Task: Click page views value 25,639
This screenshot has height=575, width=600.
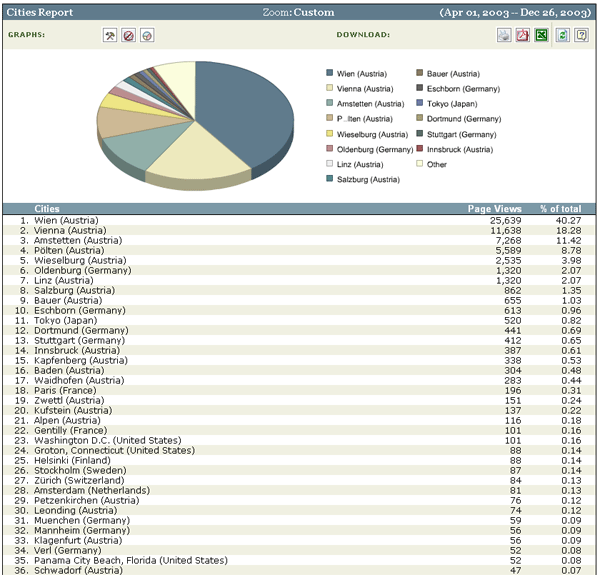Action: coord(505,220)
